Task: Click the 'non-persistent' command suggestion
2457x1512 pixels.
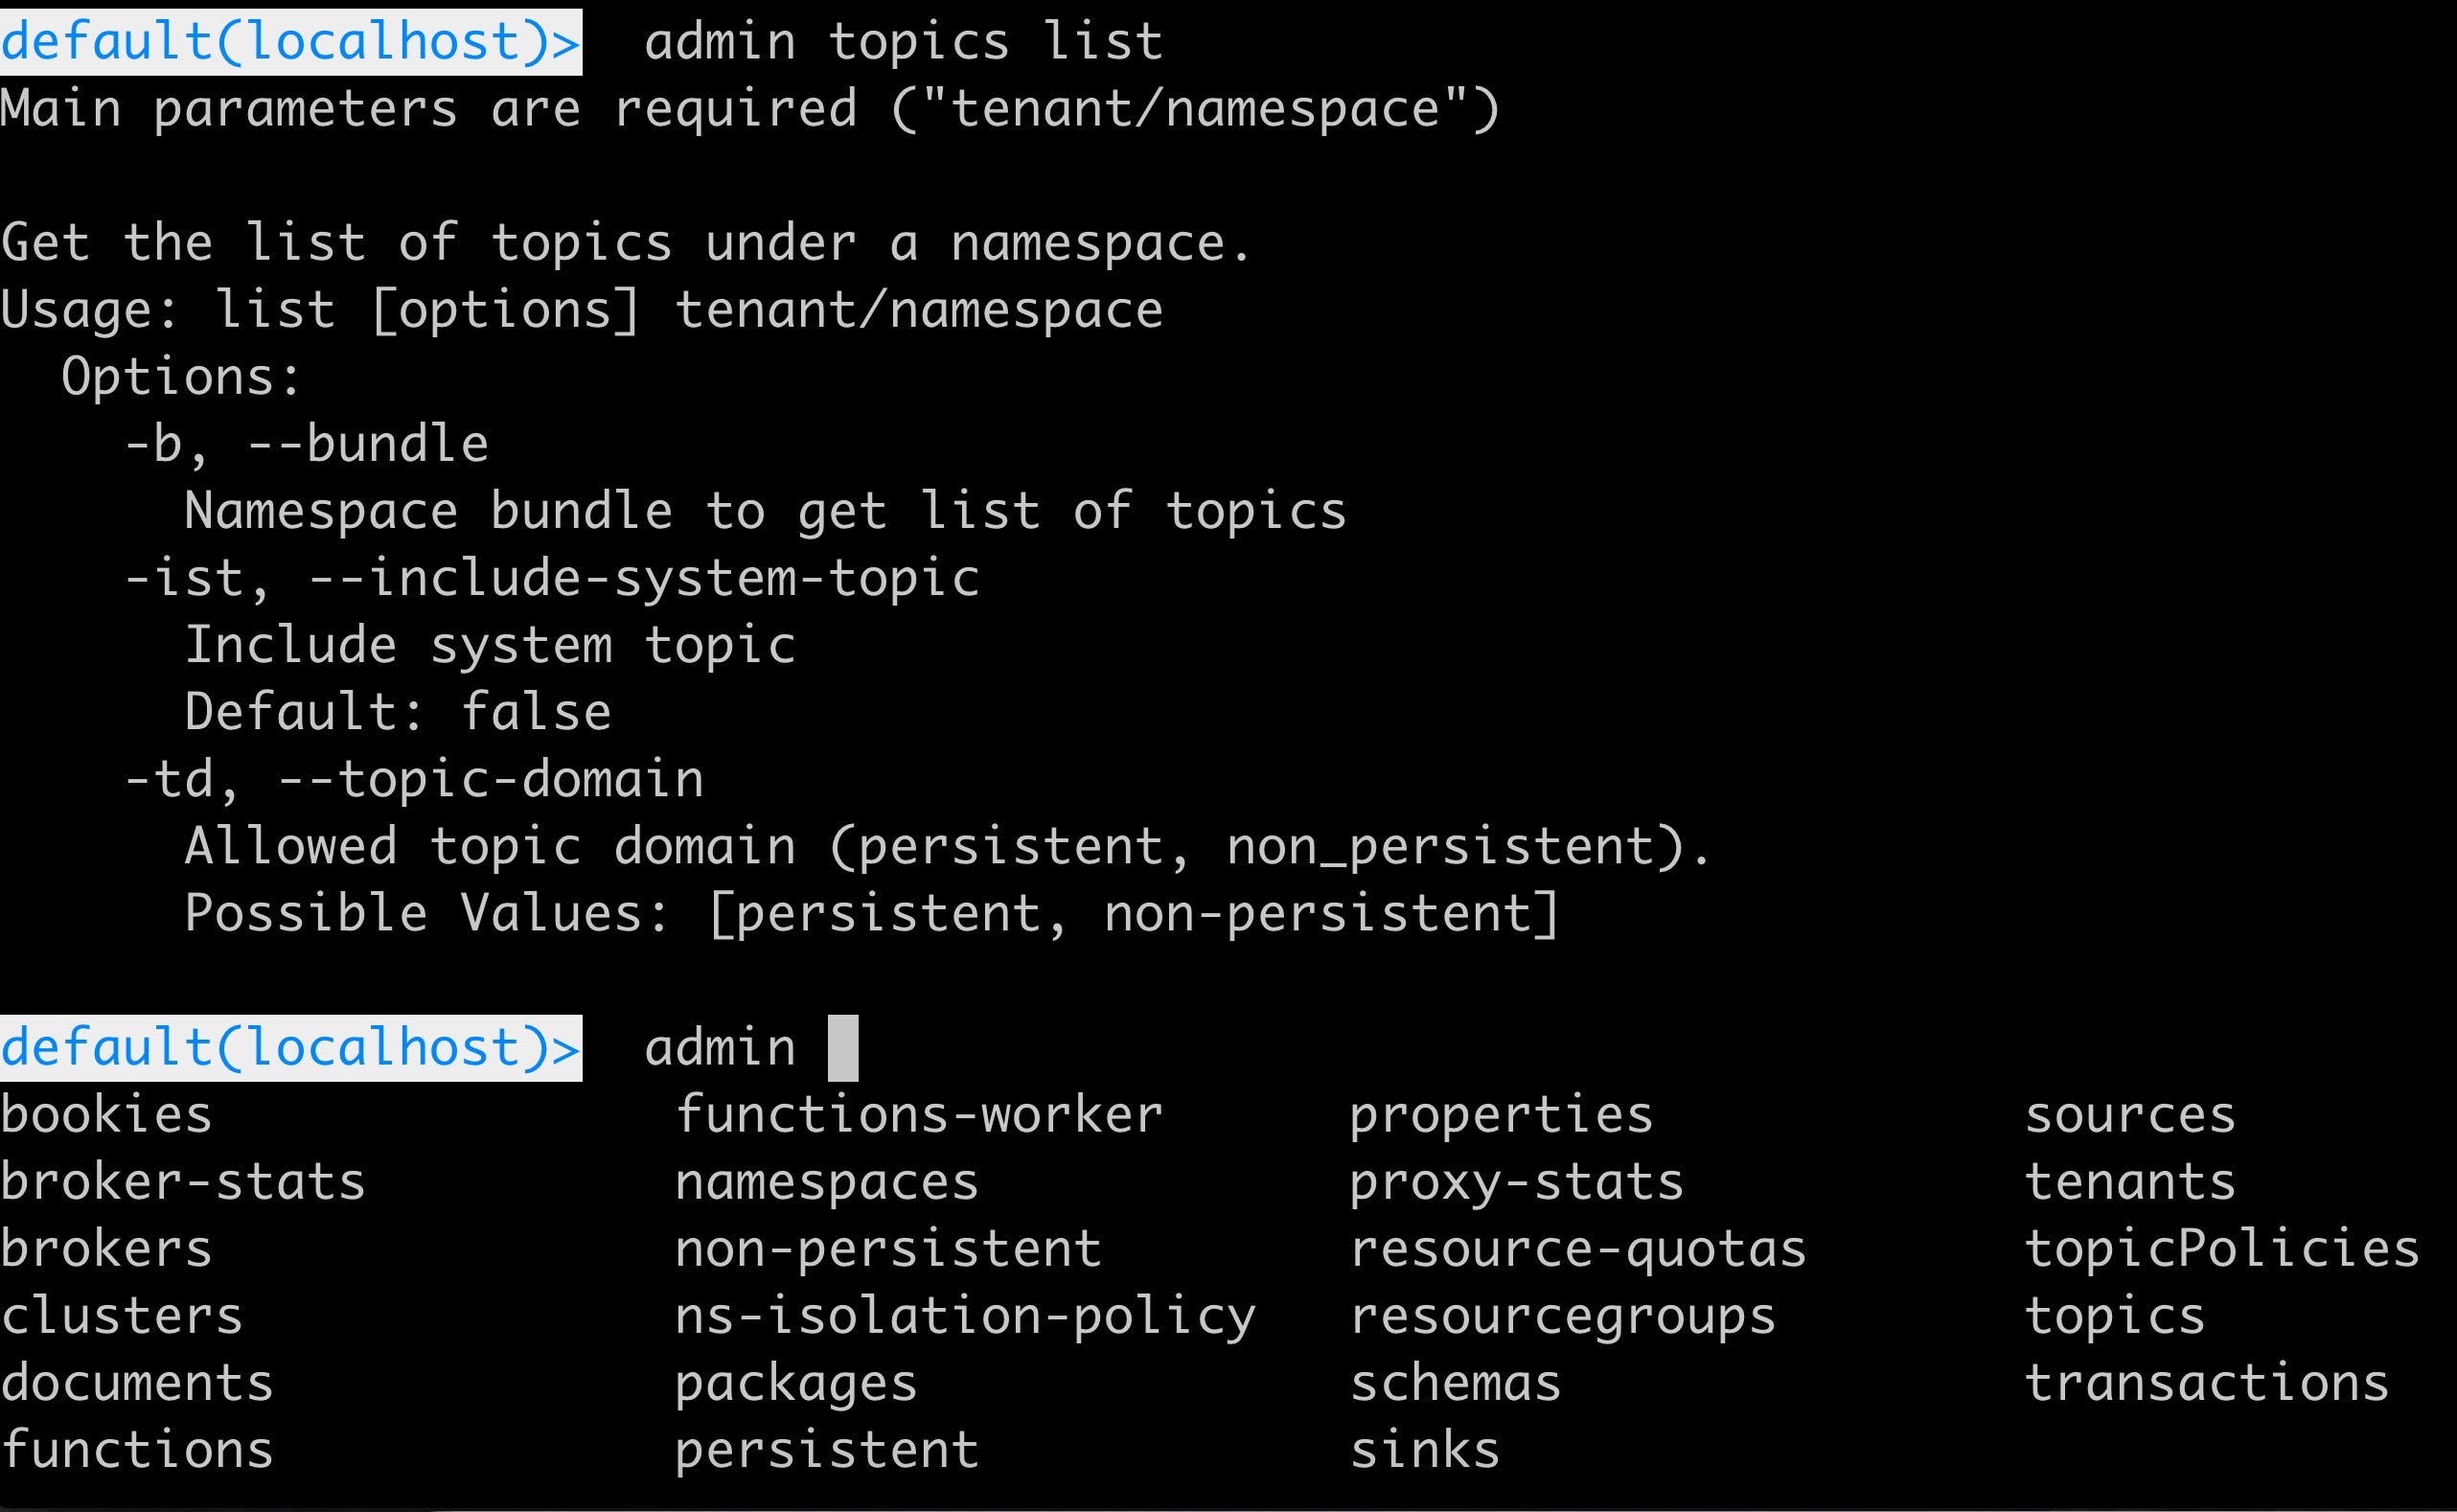Action: pyautogui.click(x=888, y=1249)
